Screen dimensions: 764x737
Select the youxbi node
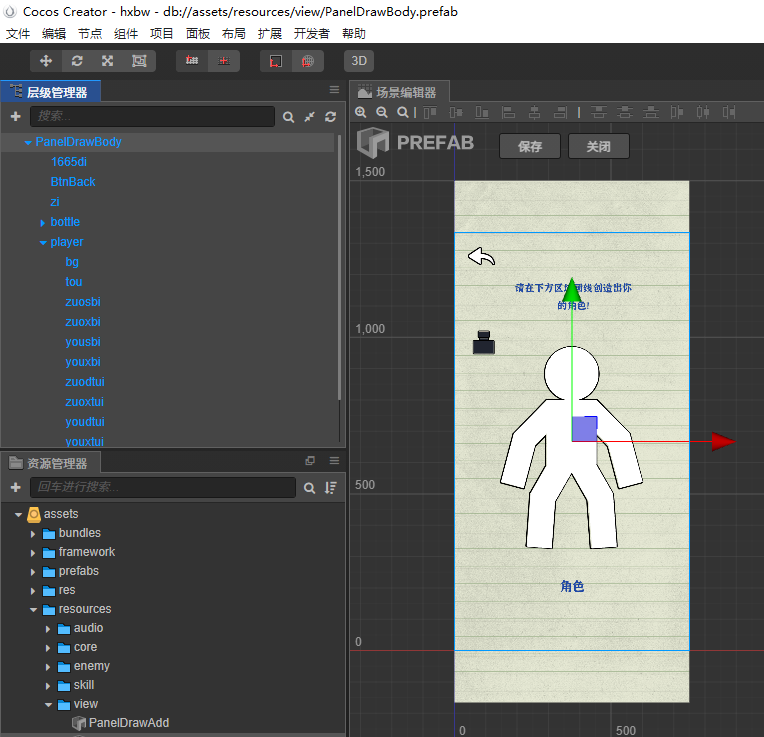[x=83, y=362]
